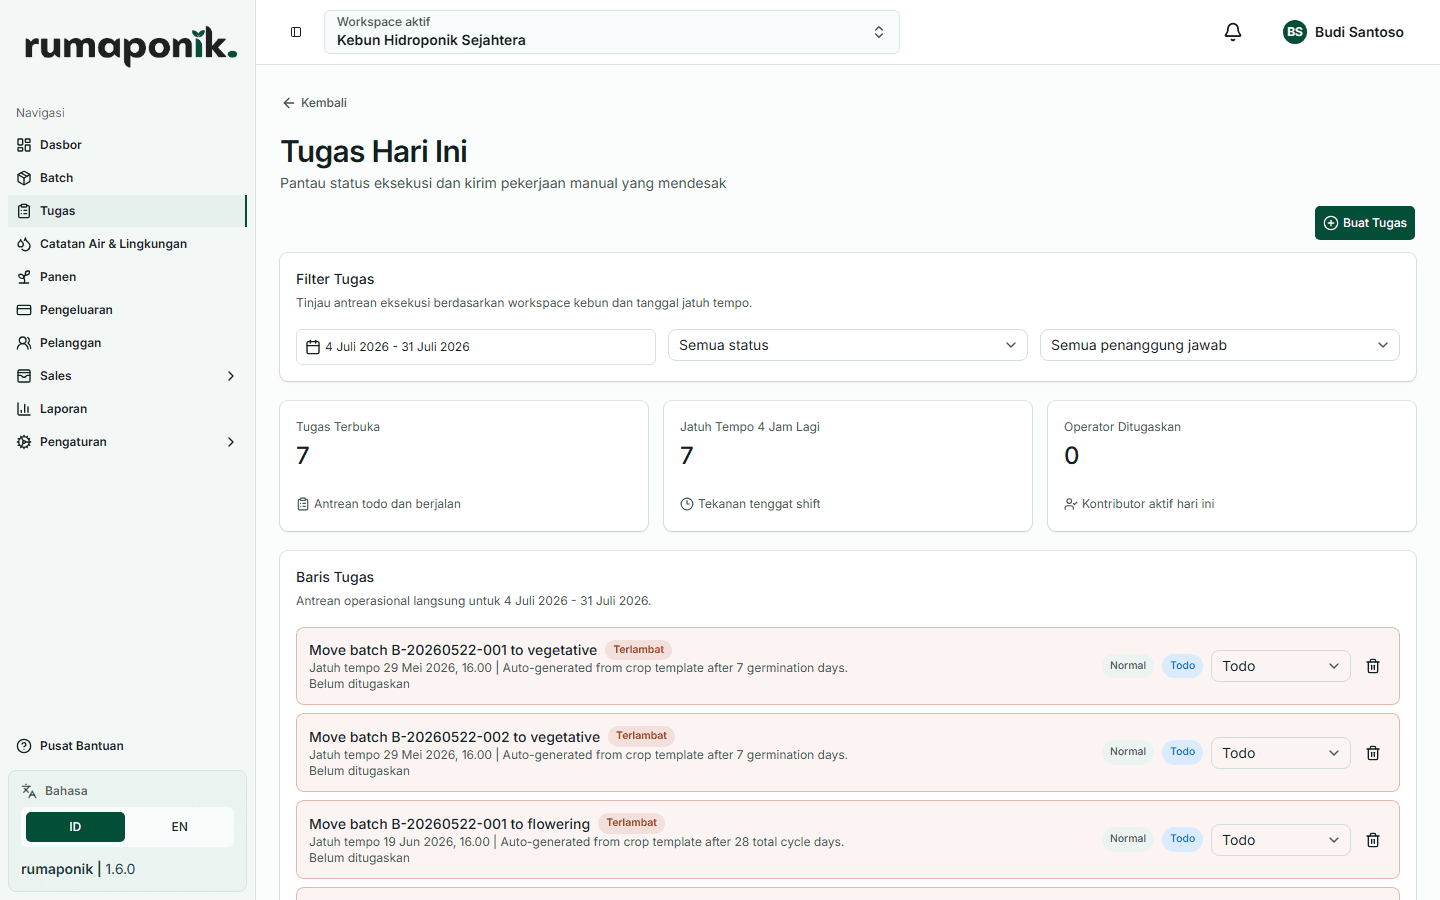Click the Tugas clipboard icon in sidebar
Viewport: 1440px width, 900px height.
coord(24,211)
